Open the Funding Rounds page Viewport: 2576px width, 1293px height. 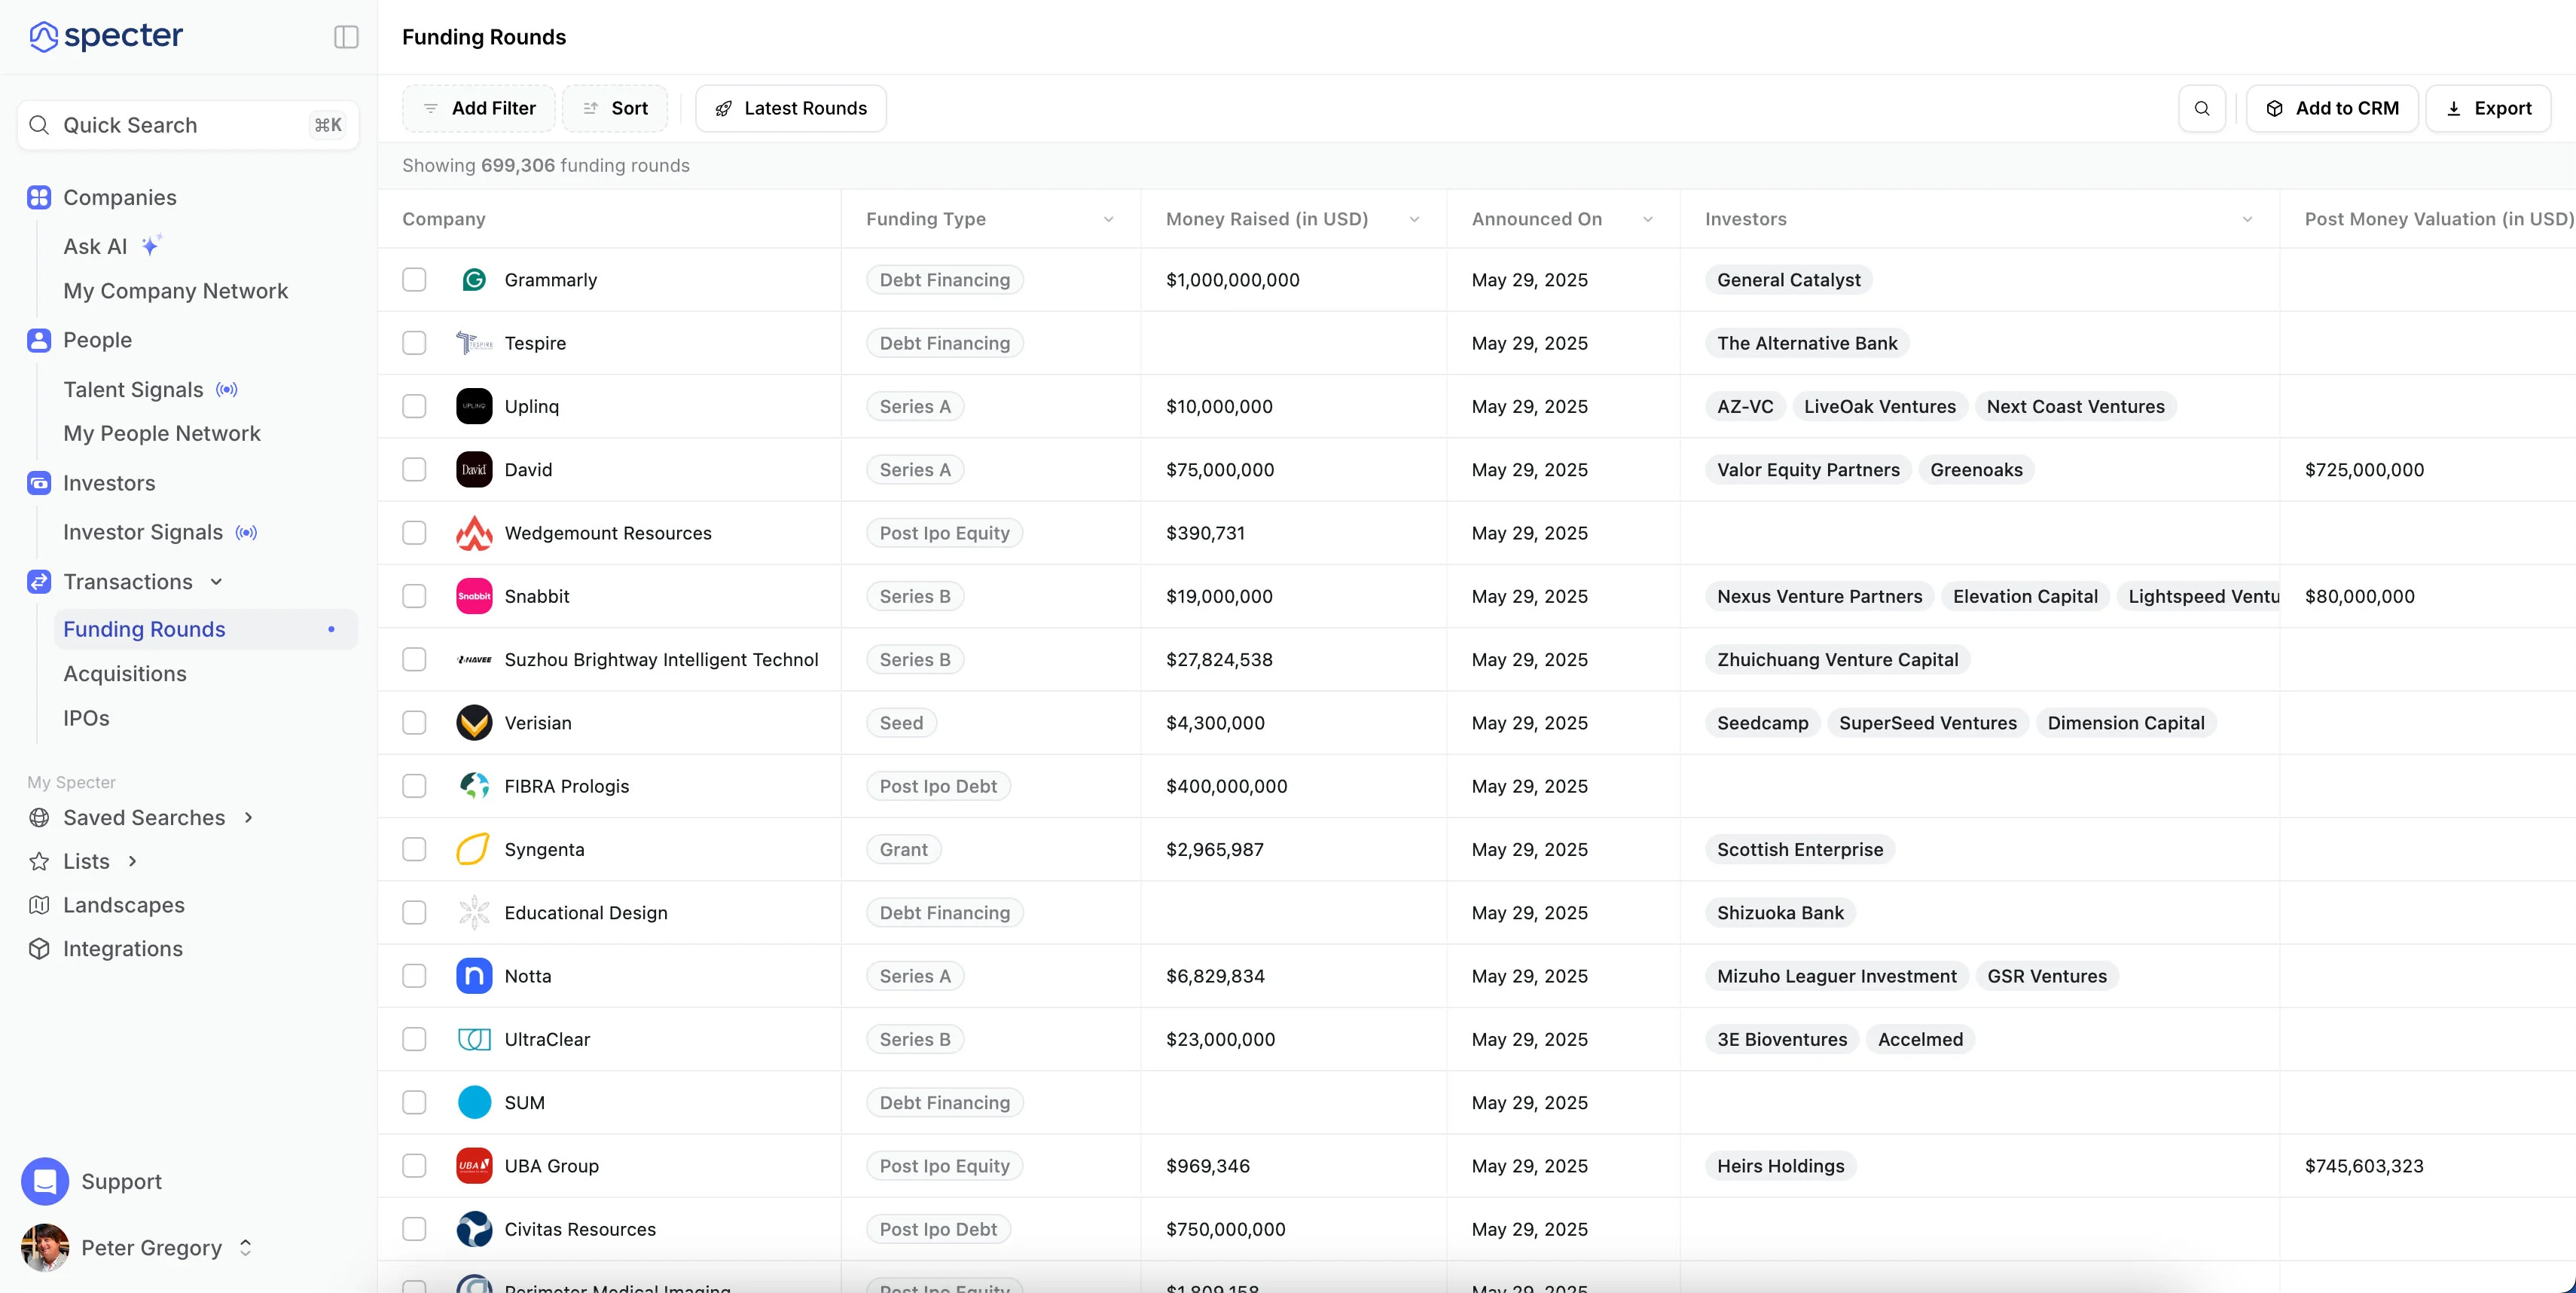click(x=205, y=629)
